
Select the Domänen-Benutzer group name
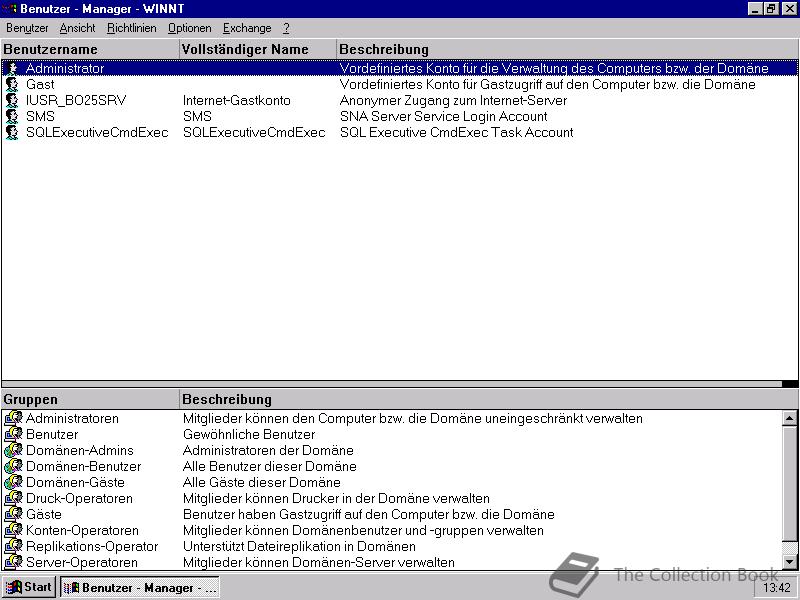(83, 466)
